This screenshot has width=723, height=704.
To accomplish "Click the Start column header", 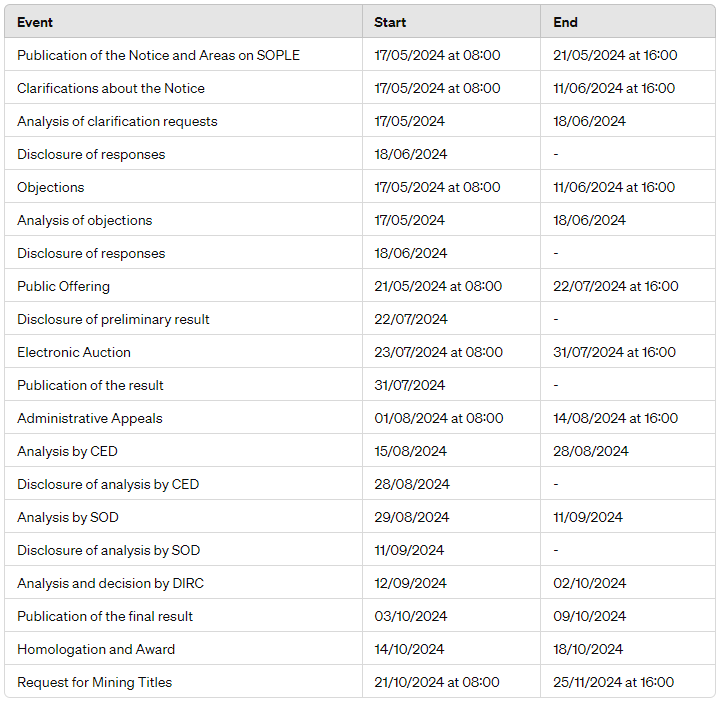I will pos(390,22).
